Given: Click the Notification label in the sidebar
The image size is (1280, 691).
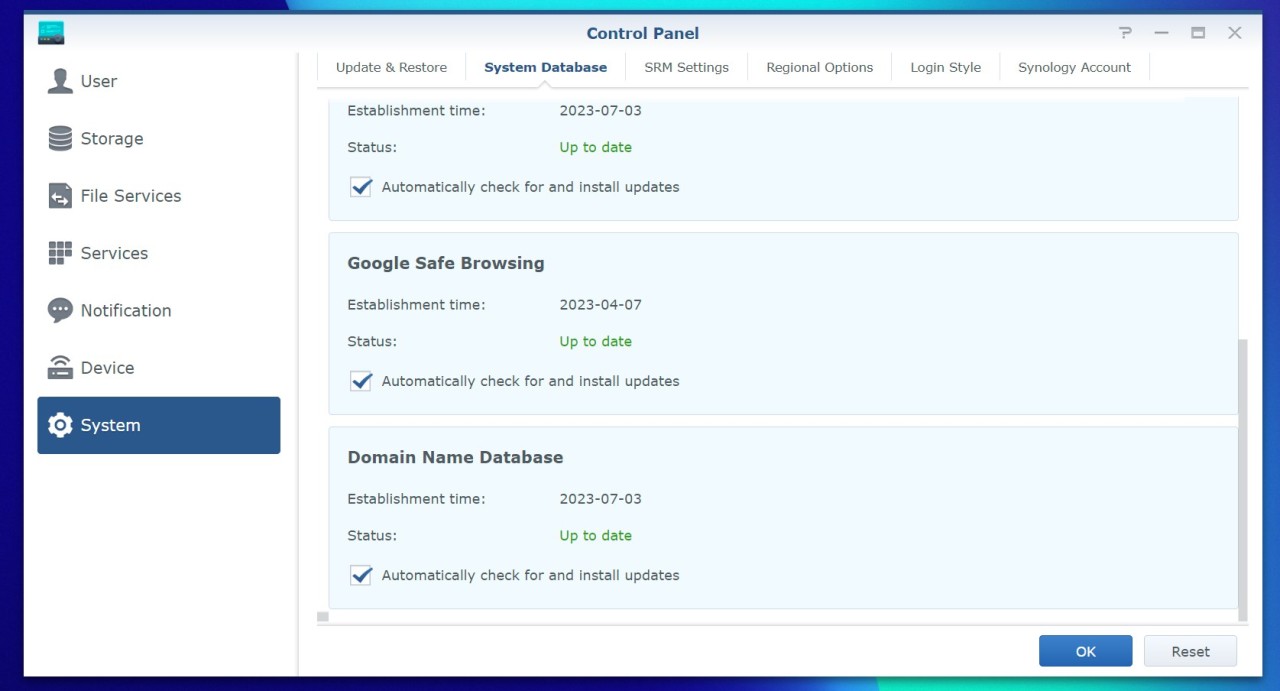Looking at the screenshot, I should [126, 310].
